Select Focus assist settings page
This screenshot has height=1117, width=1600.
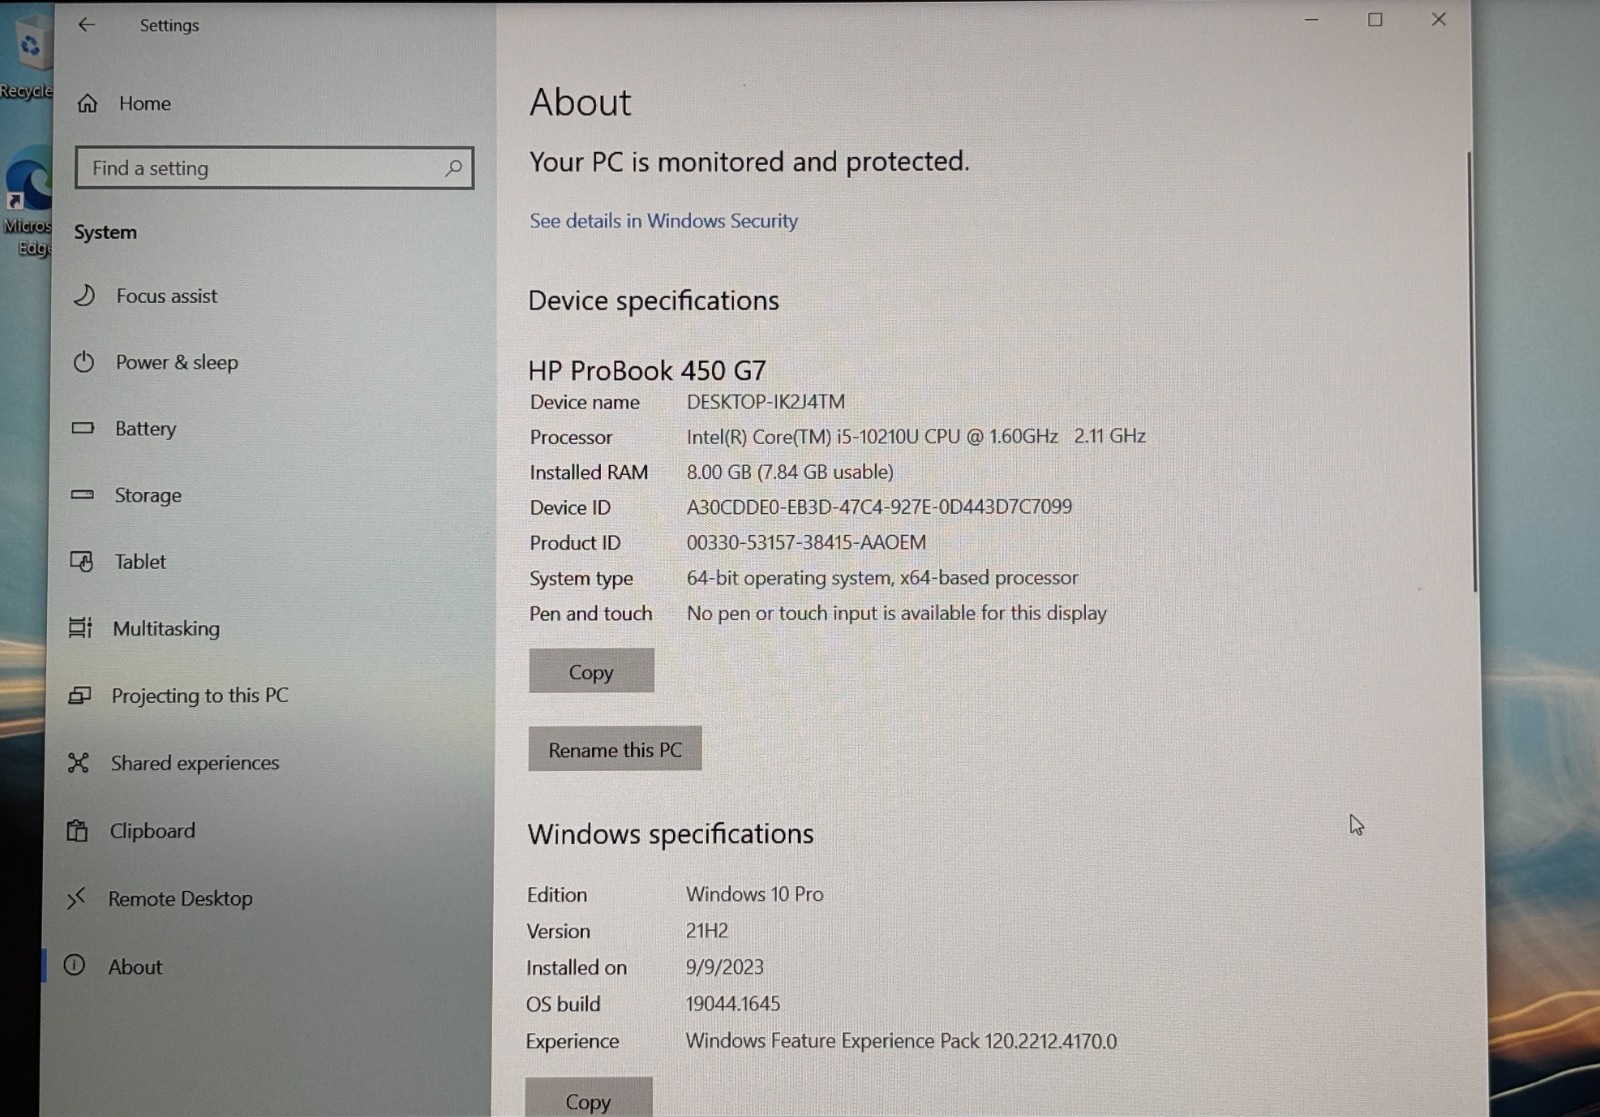166,296
